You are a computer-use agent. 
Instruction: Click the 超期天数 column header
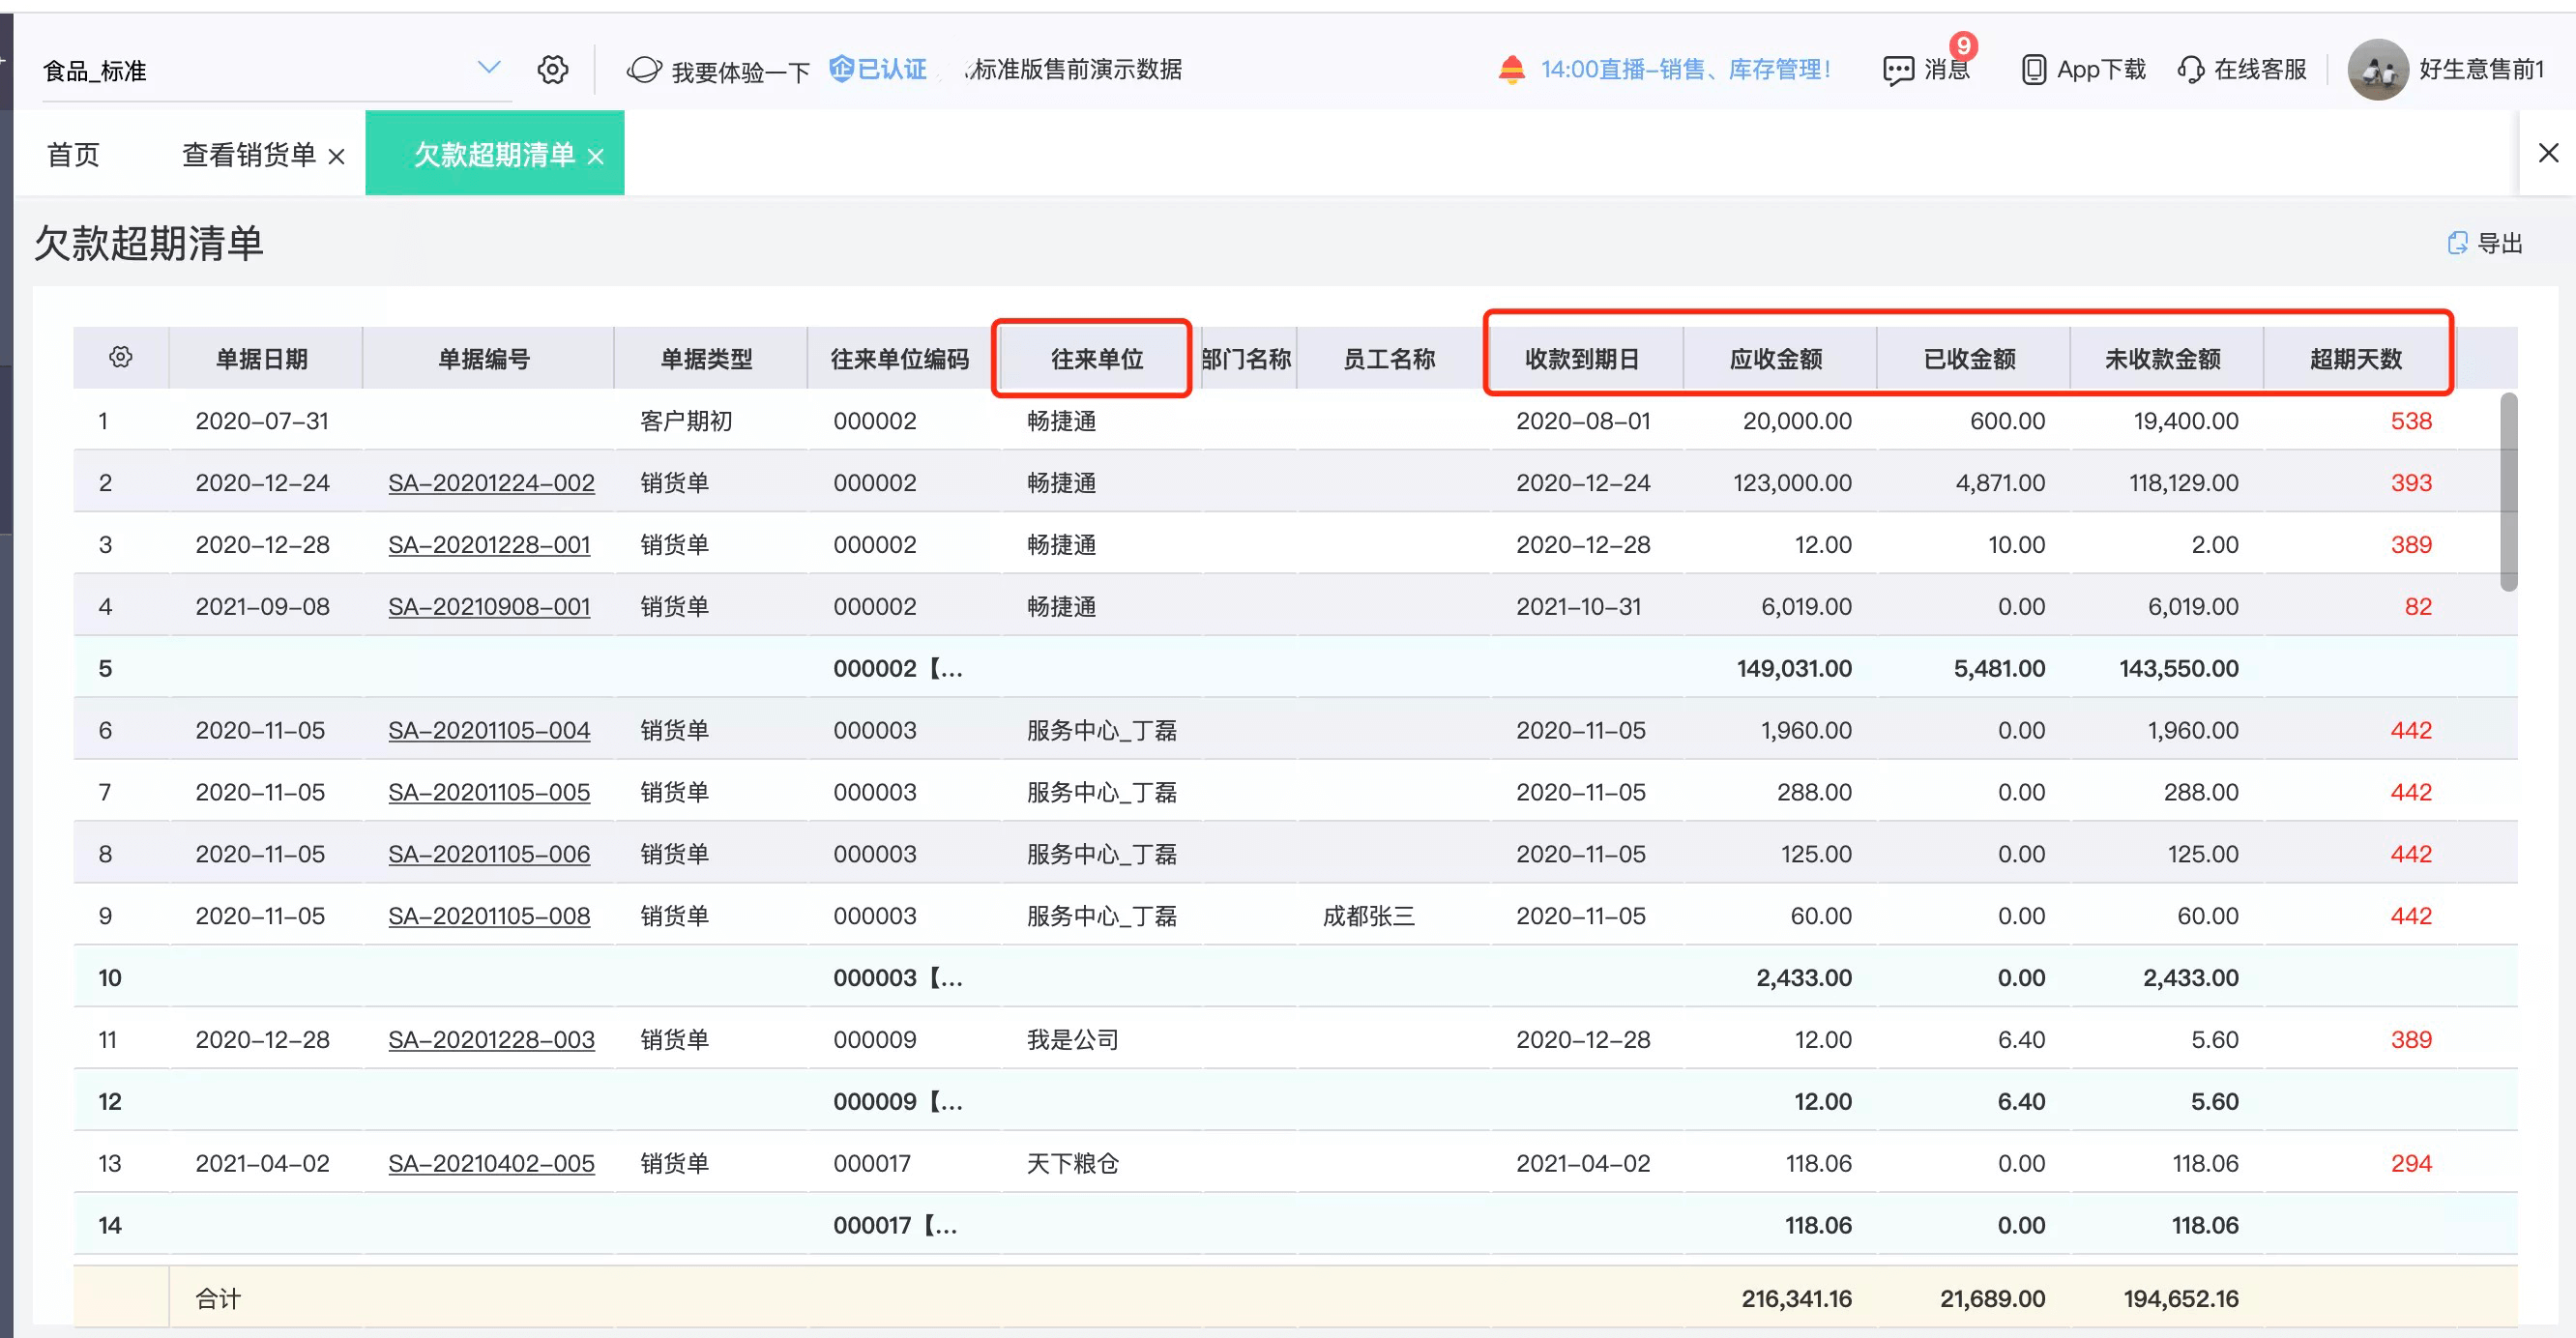coord(2355,358)
